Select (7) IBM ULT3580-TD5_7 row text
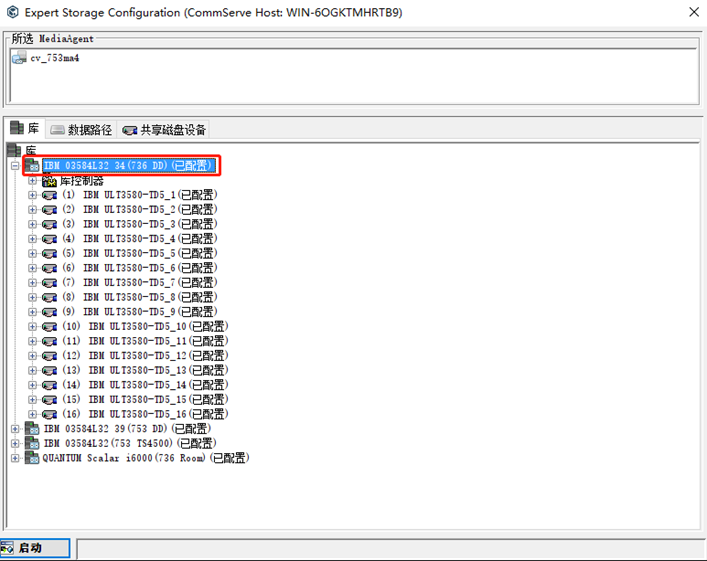 pos(140,283)
